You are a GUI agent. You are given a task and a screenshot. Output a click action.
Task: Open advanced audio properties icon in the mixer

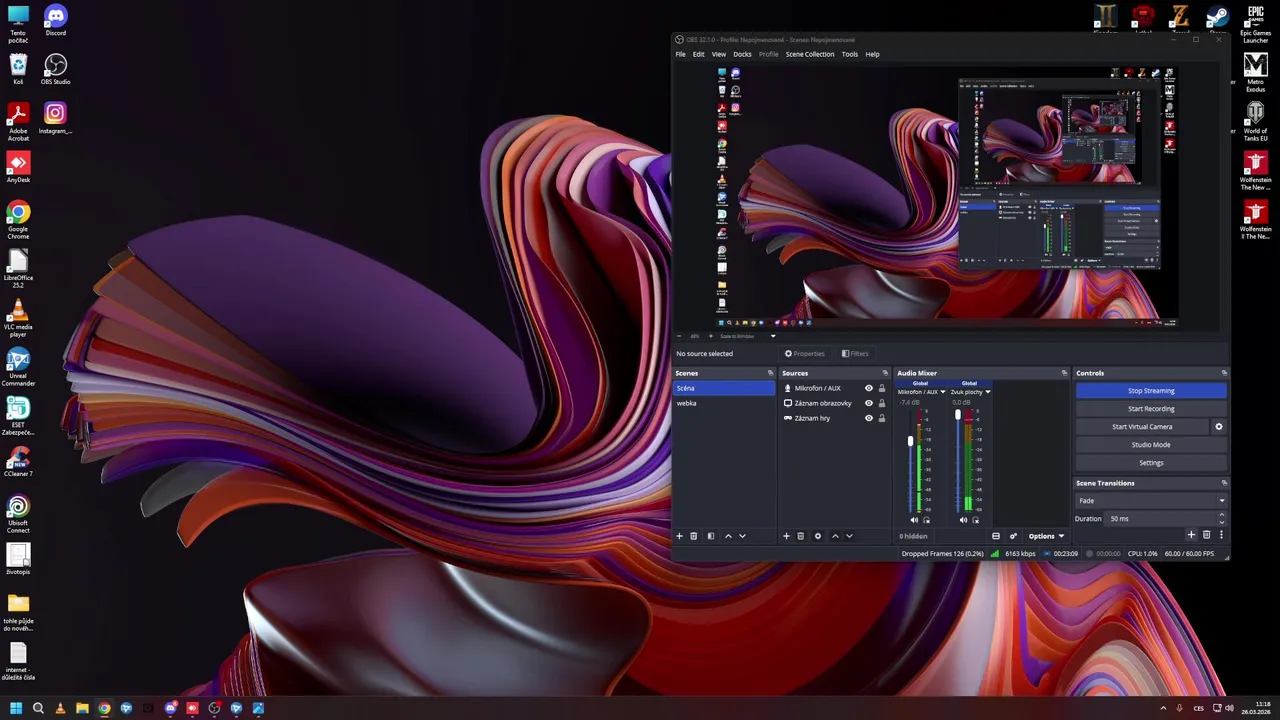coord(1013,536)
